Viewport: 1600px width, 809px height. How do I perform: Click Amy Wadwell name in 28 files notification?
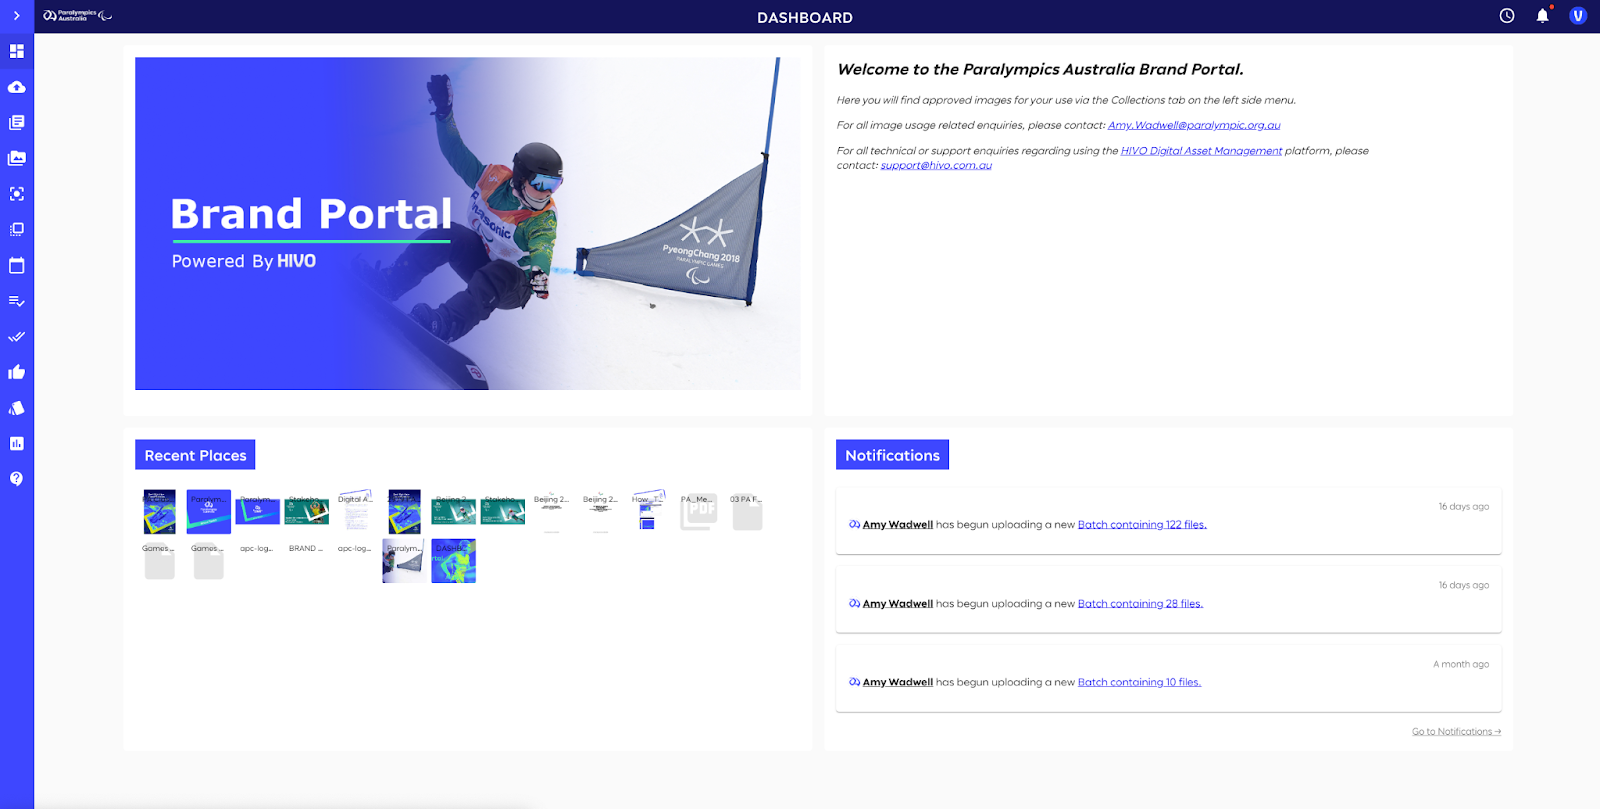898,604
